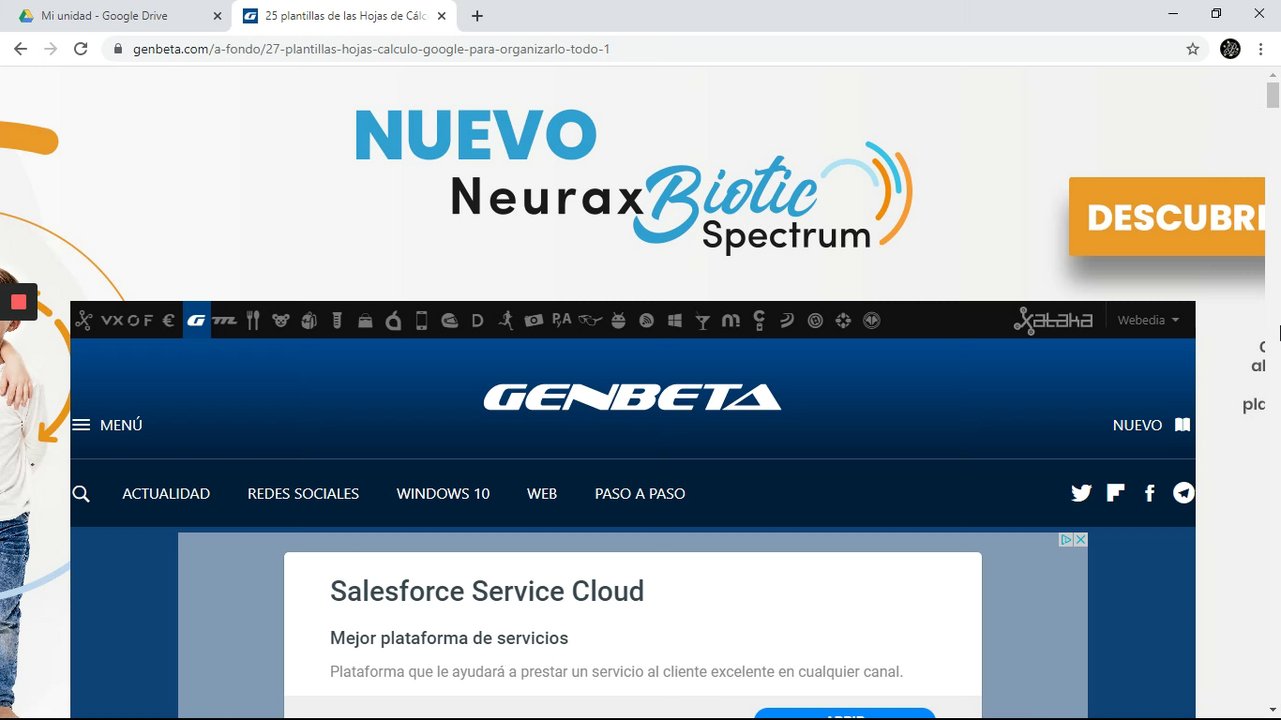This screenshot has width=1281, height=720.
Task: Open the teddy bear parenting site icon
Action: (281, 320)
